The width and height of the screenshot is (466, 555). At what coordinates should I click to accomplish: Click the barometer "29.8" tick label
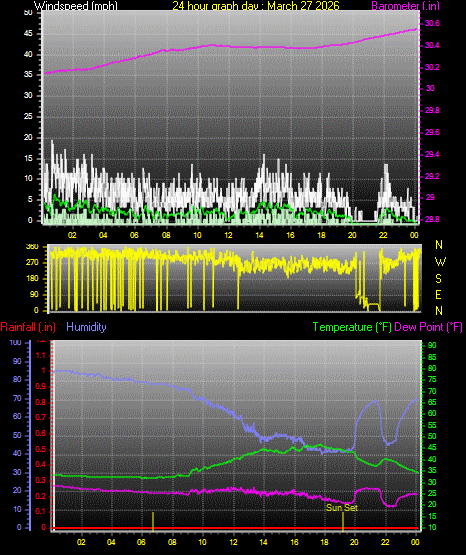(432, 110)
